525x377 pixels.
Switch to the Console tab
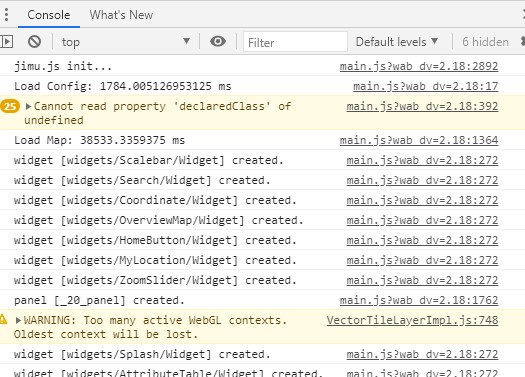point(49,15)
